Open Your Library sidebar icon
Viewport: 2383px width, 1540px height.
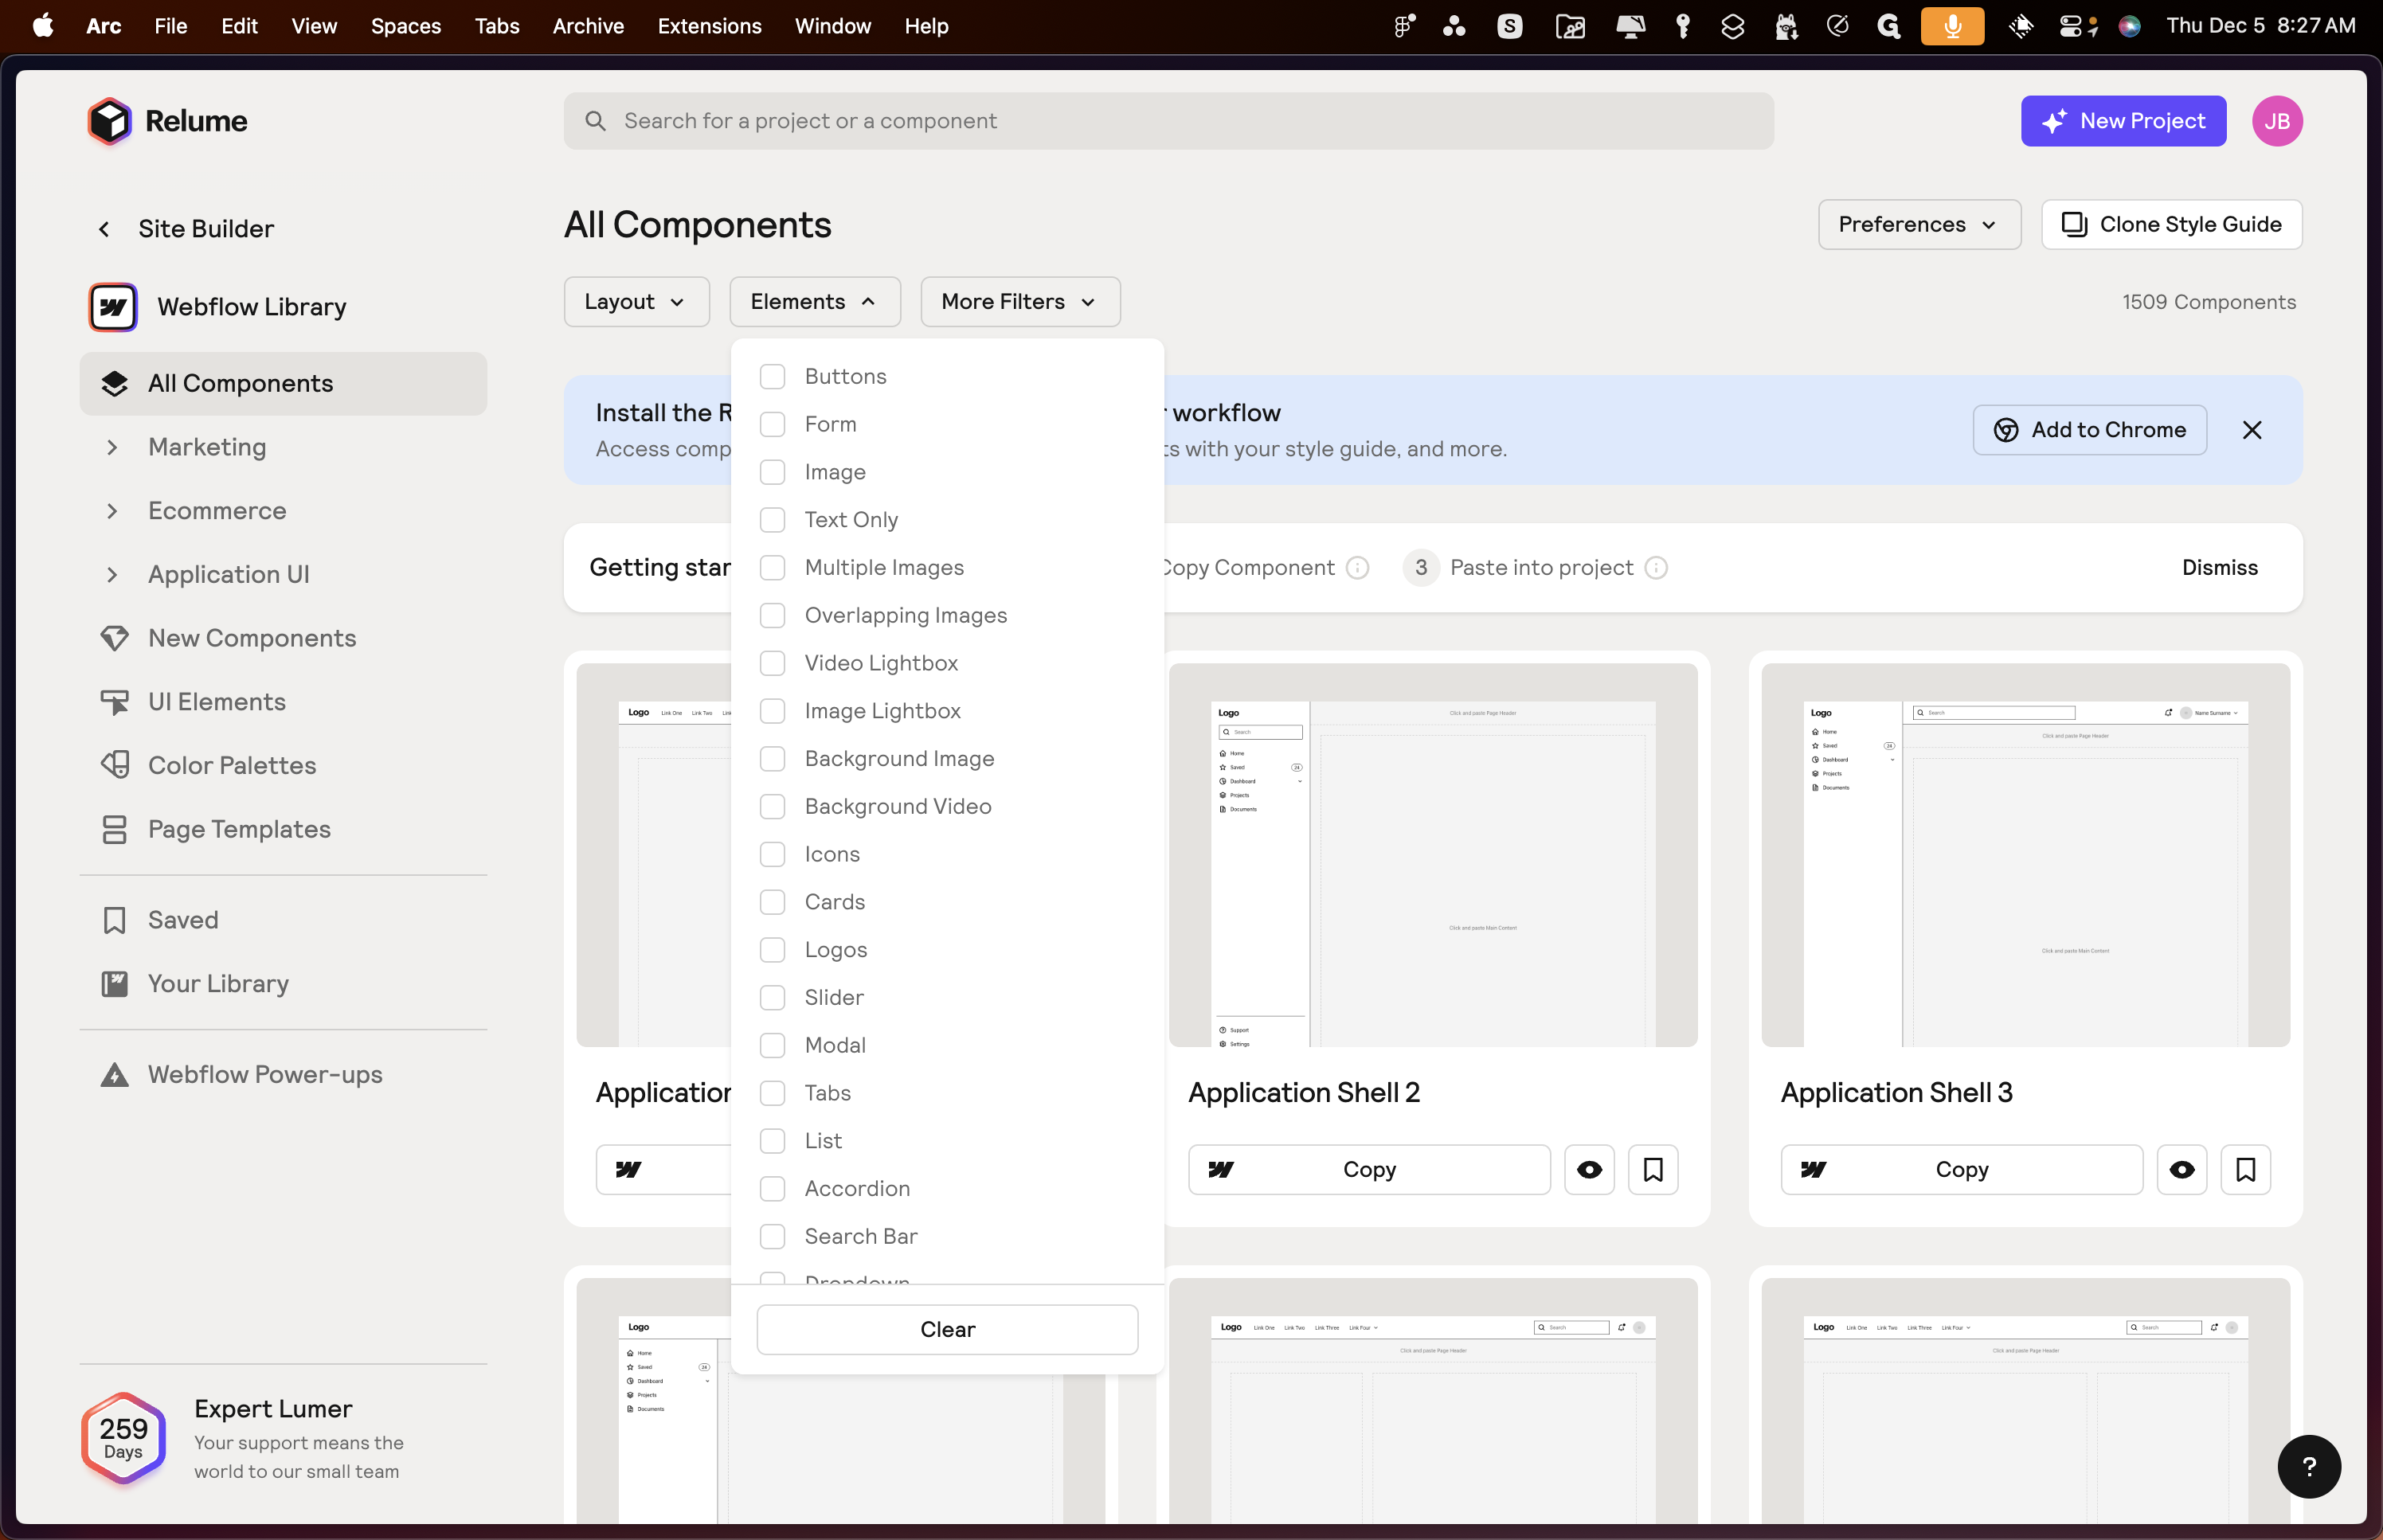click(x=115, y=984)
